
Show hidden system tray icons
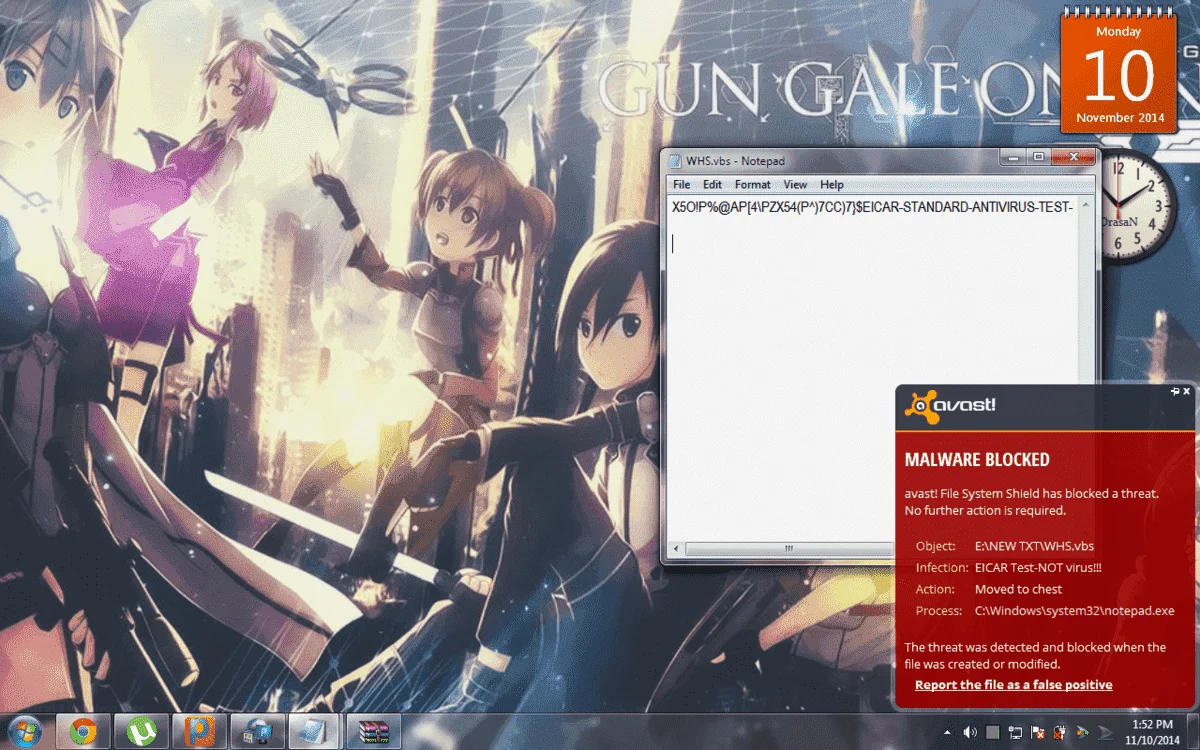(948, 731)
